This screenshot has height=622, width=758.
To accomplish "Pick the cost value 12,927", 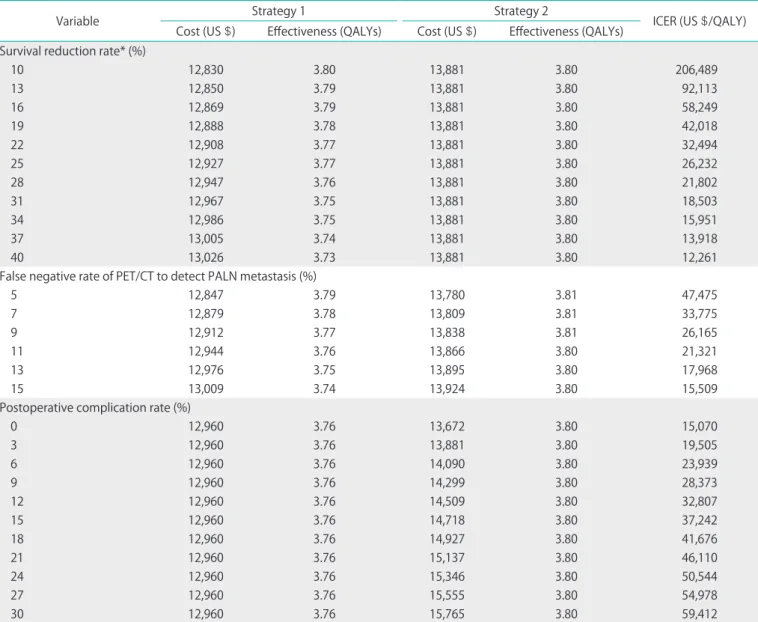I will pyautogui.click(x=206, y=164).
